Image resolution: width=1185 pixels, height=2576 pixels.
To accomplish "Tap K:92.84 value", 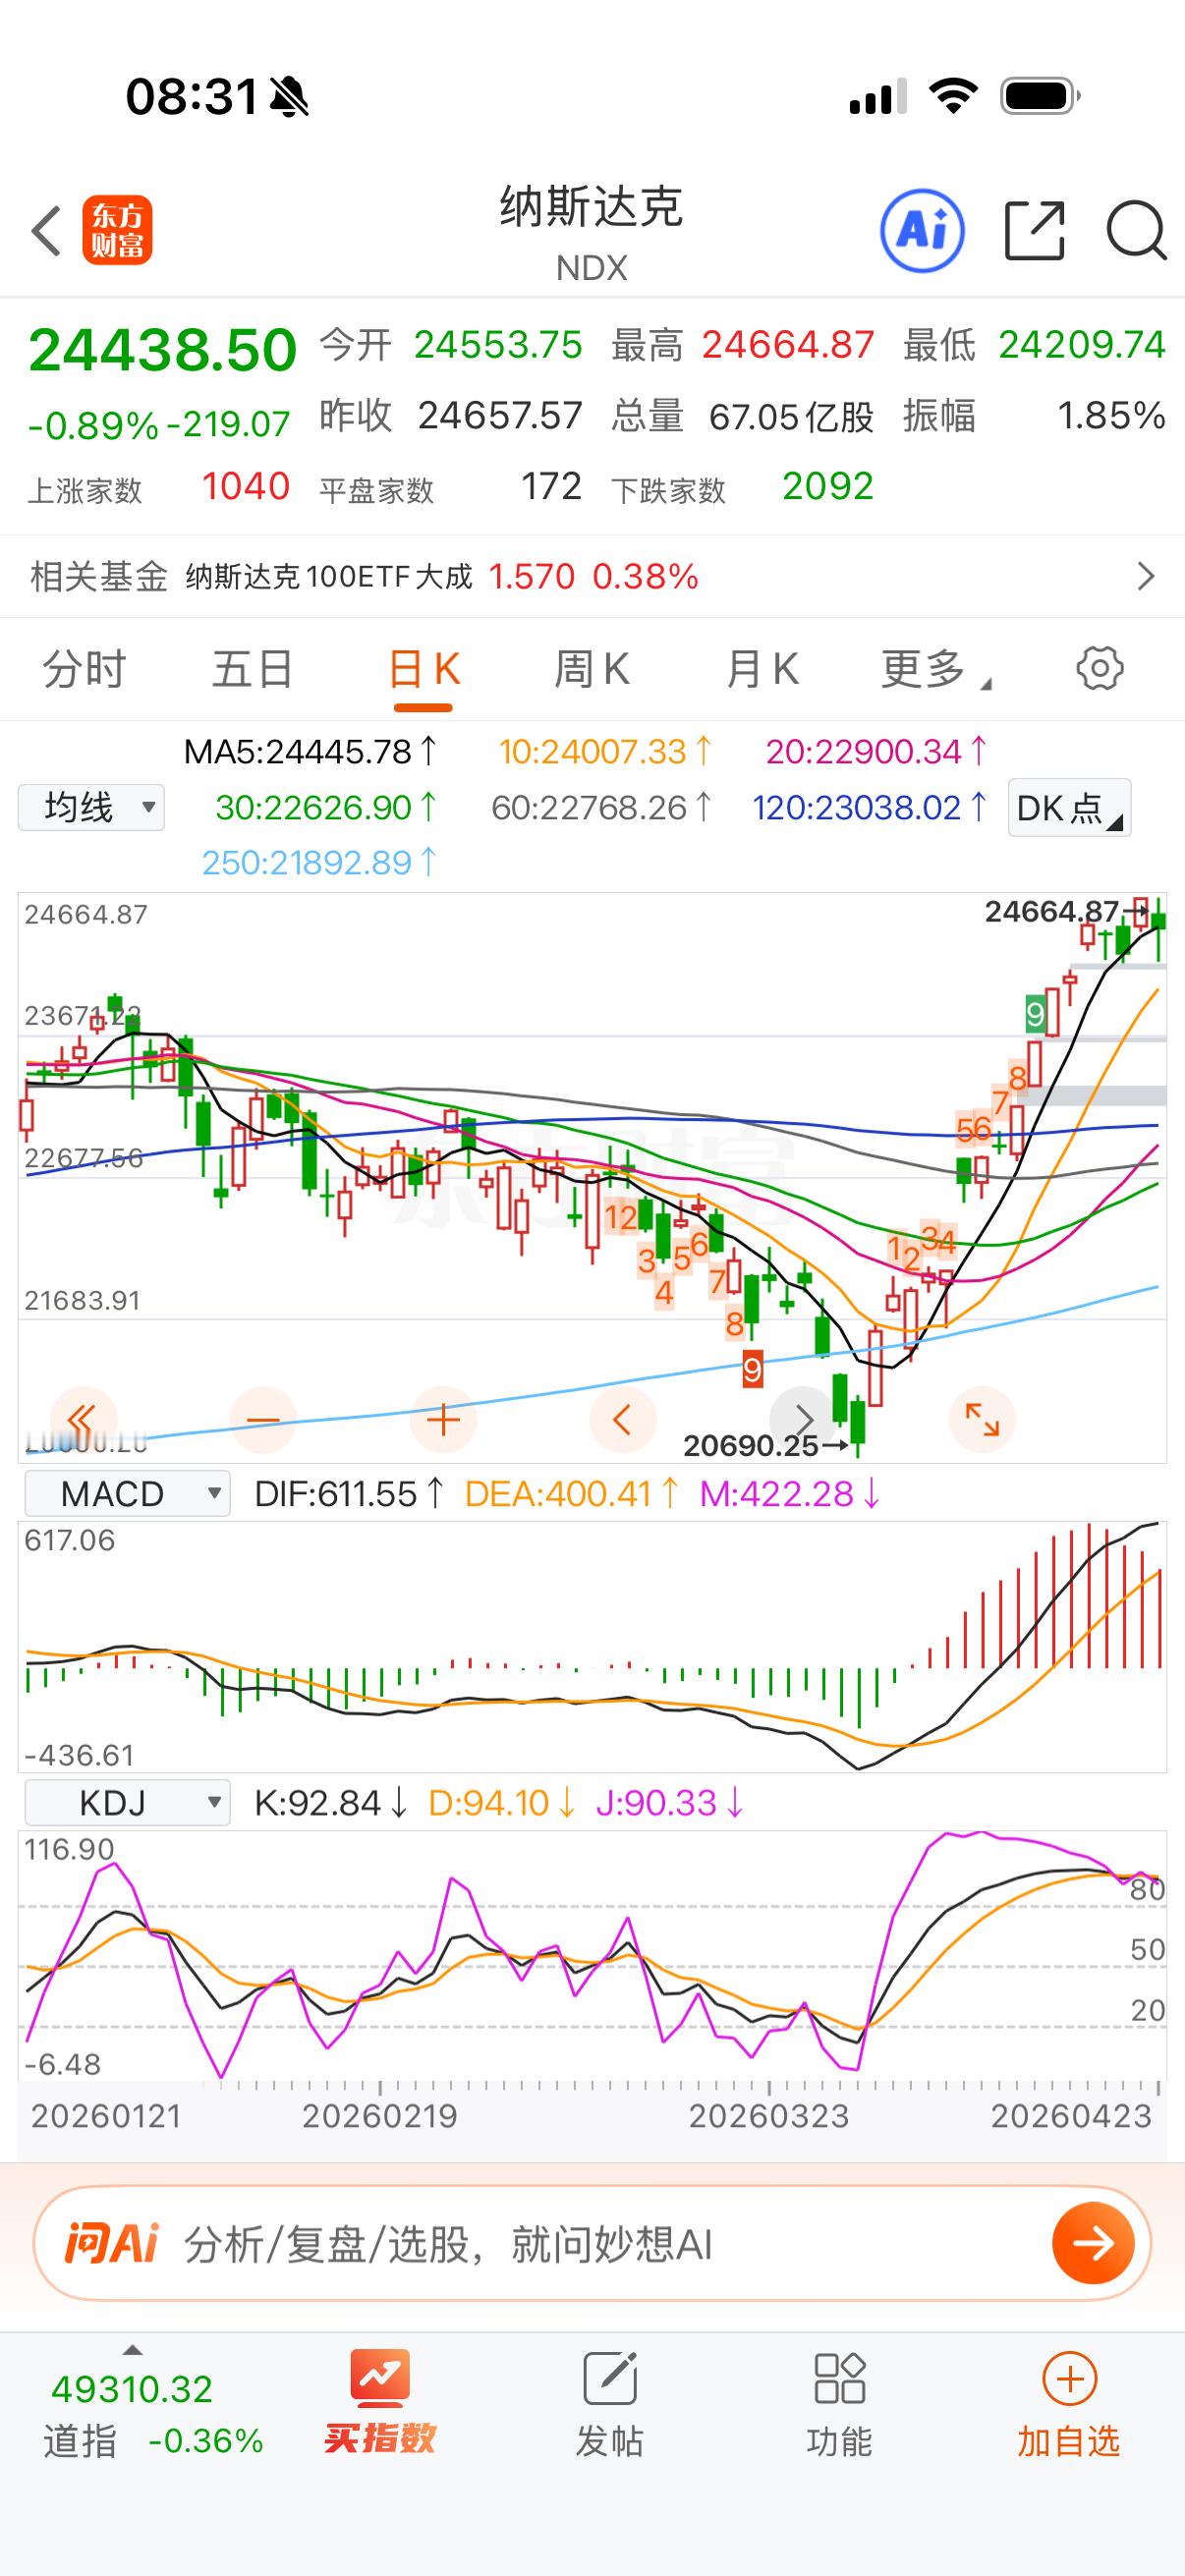I will pyautogui.click(x=331, y=1802).
